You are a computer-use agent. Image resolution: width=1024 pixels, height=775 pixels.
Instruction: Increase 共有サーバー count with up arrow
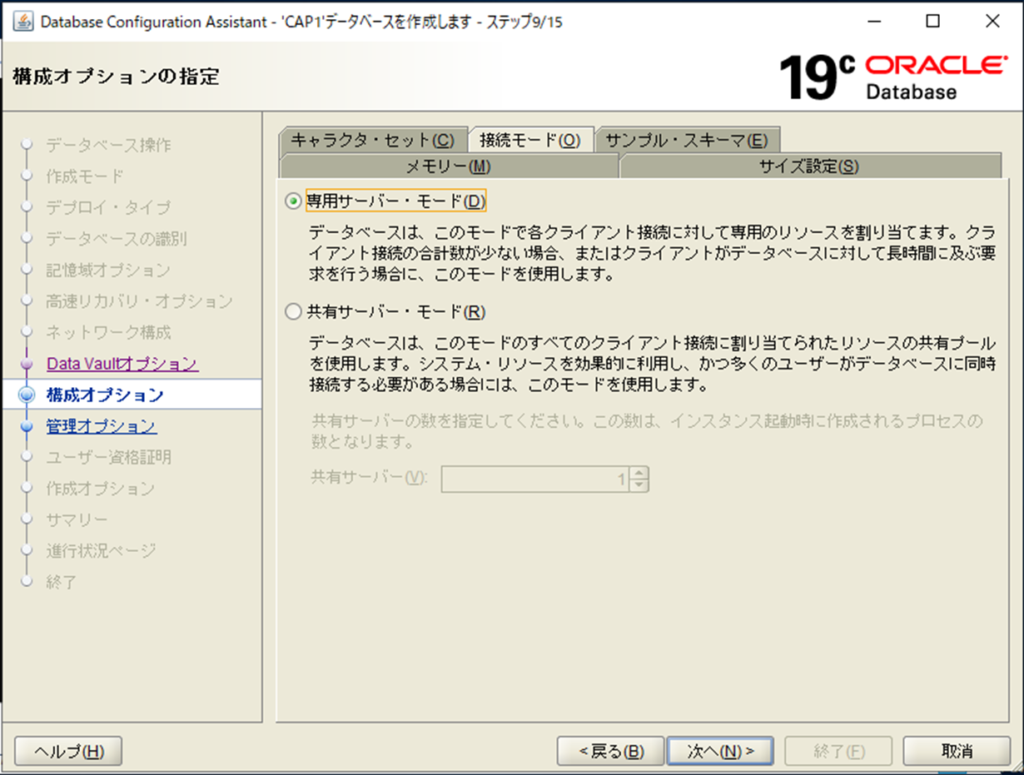tap(640, 474)
